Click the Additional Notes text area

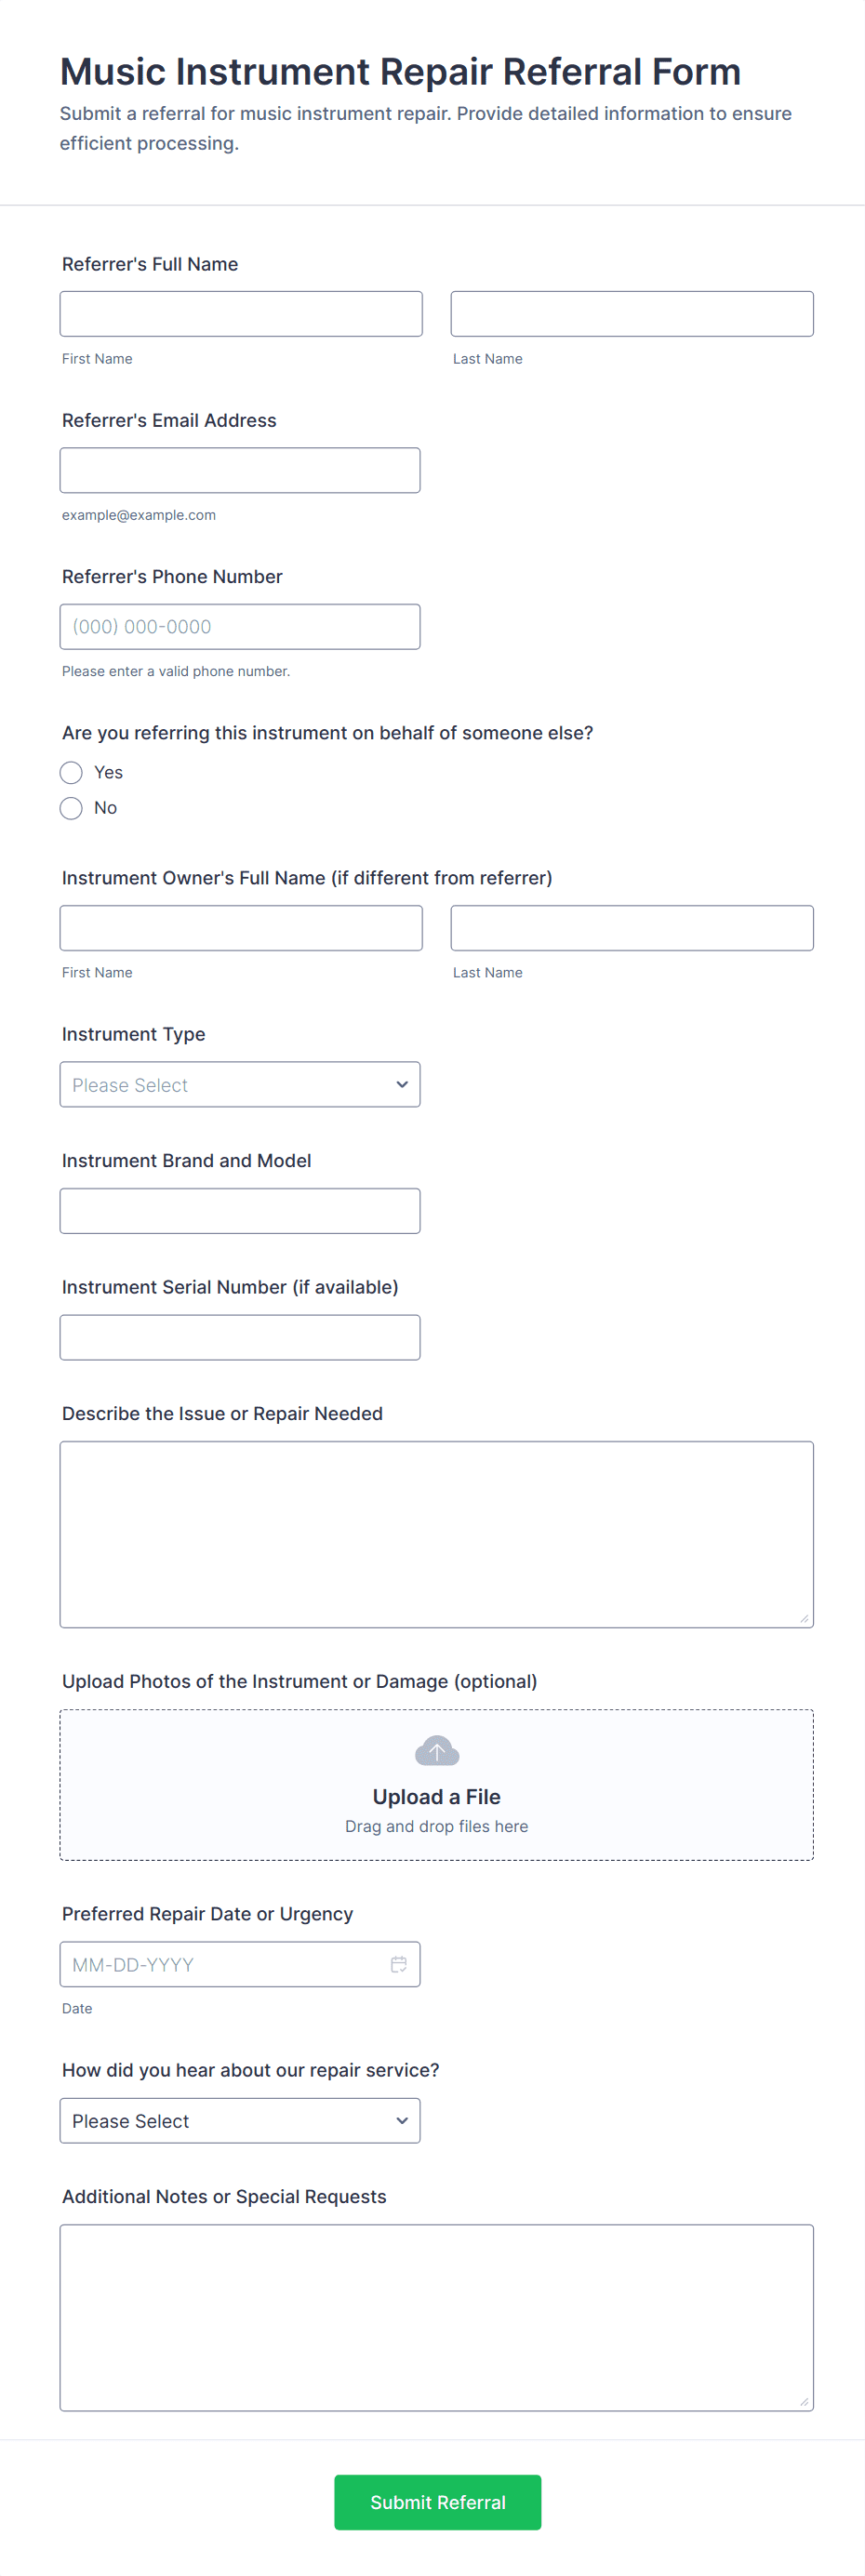pyautogui.click(x=436, y=2317)
